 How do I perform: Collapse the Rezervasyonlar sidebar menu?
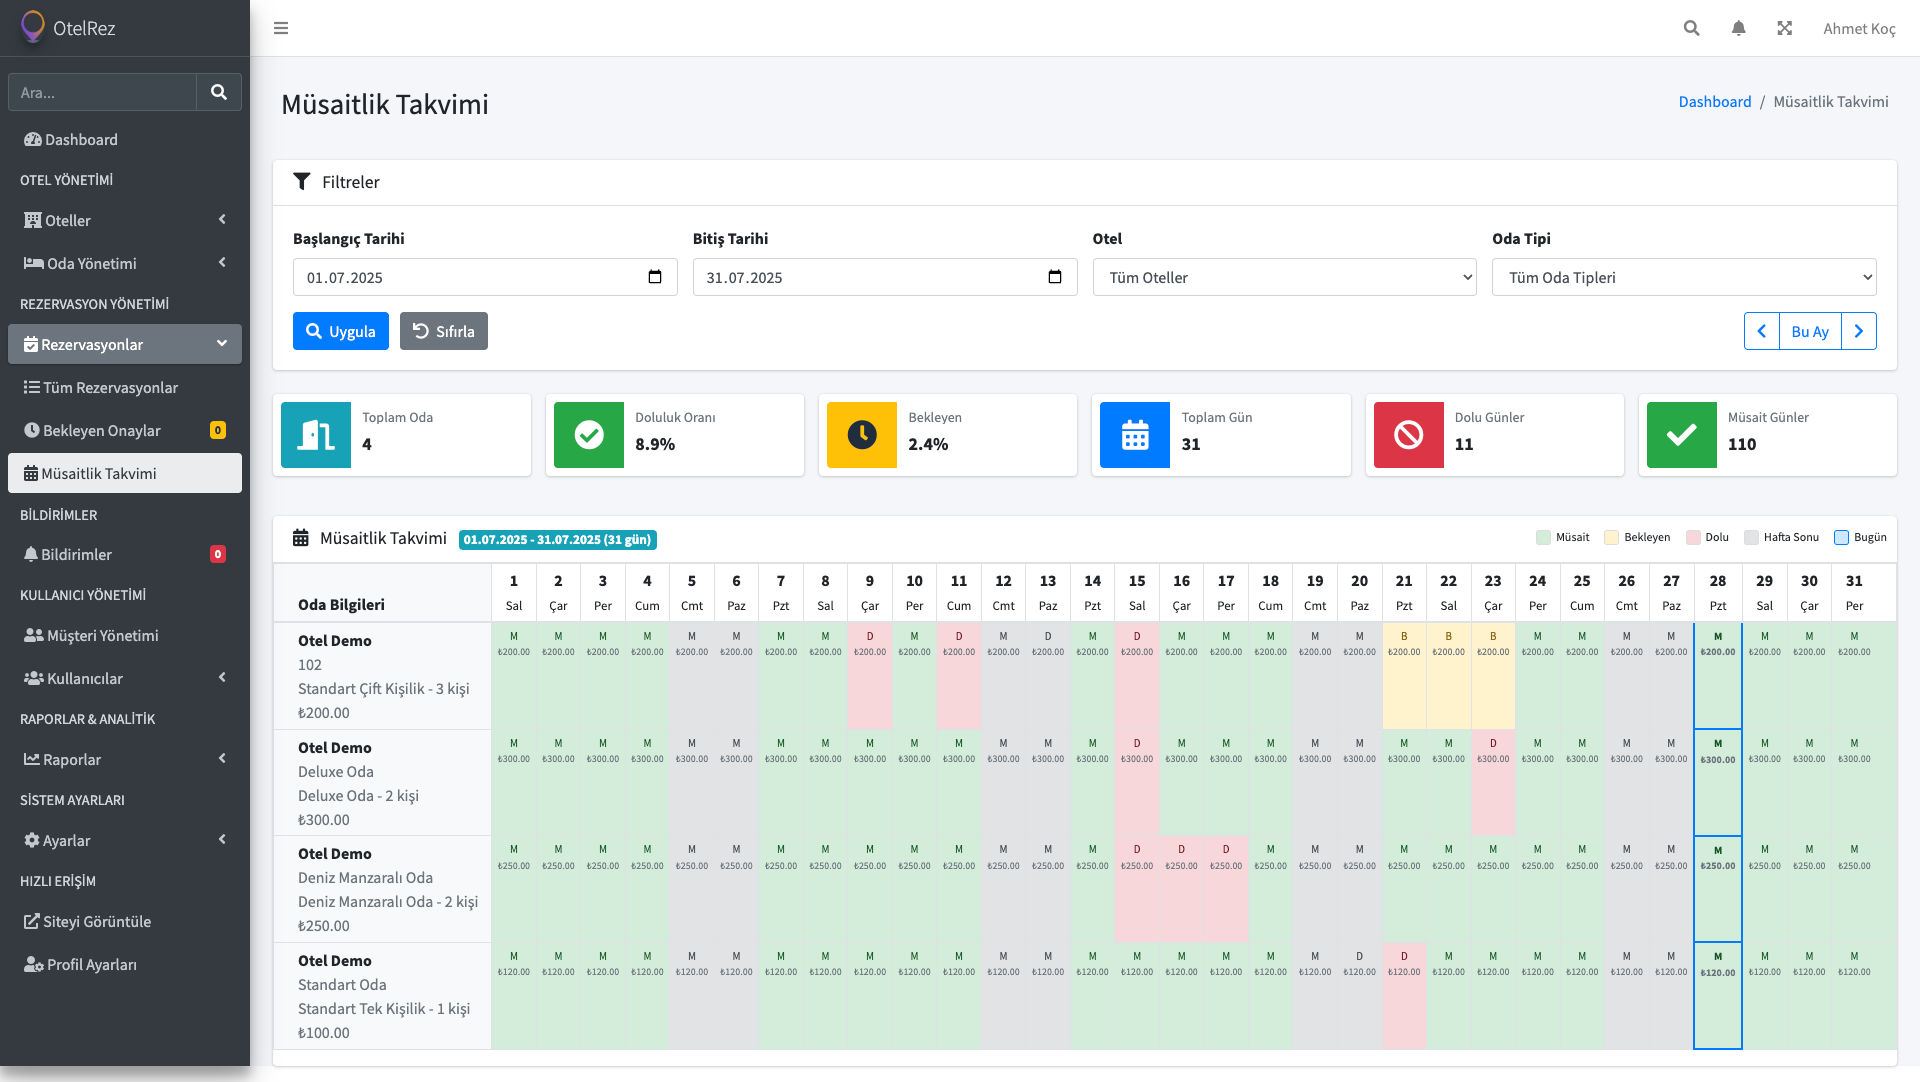pyautogui.click(x=125, y=344)
